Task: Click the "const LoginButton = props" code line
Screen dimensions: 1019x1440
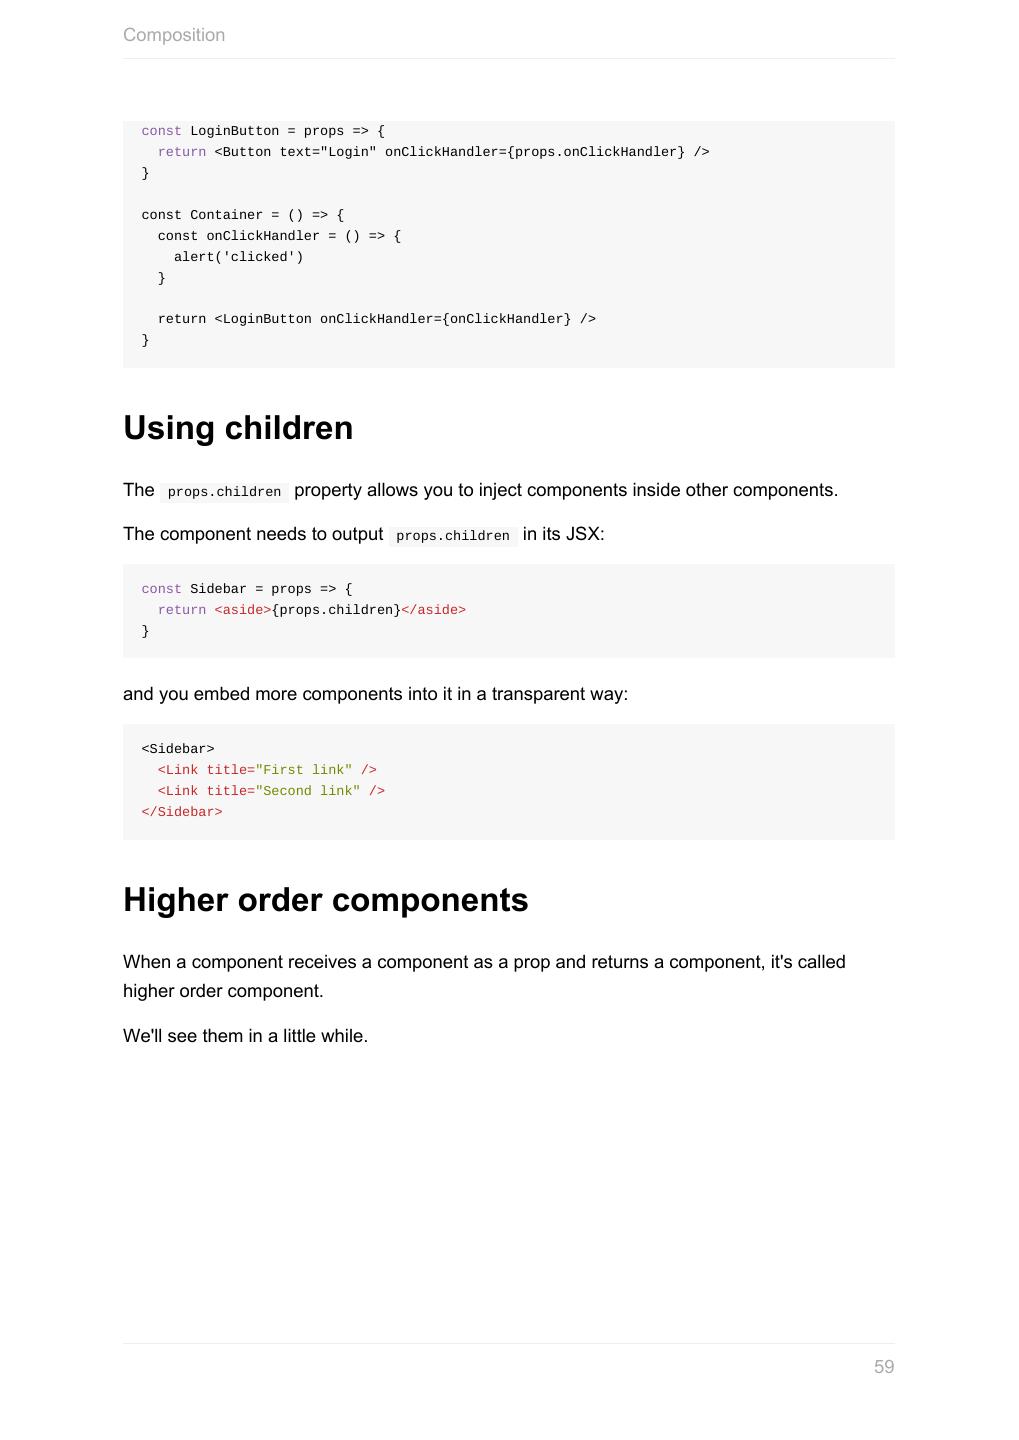Action: click(x=263, y=131)
